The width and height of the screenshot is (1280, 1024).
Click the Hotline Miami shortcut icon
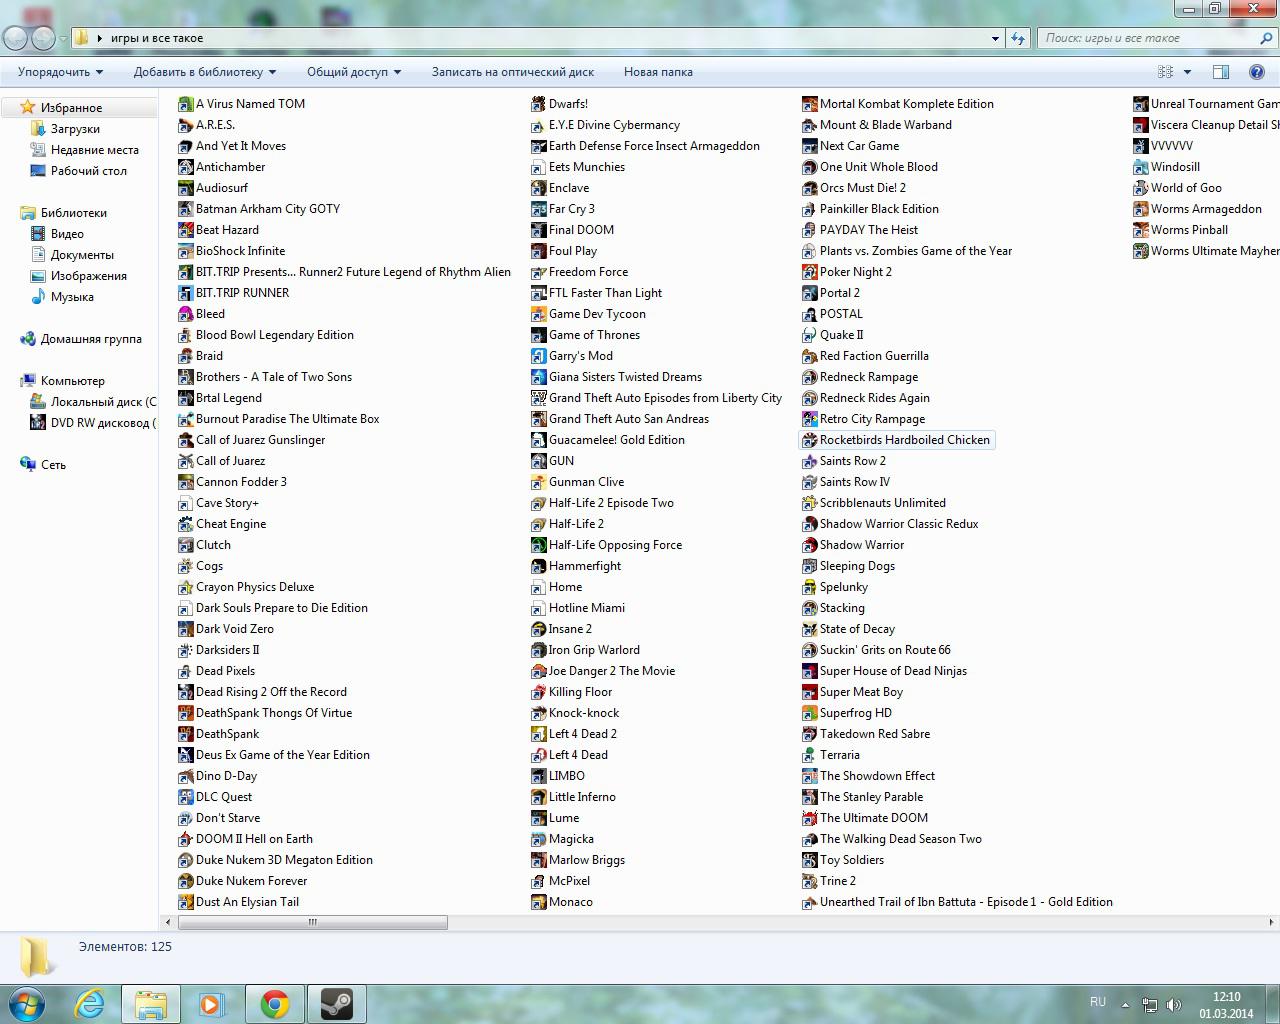coord(539,608)
